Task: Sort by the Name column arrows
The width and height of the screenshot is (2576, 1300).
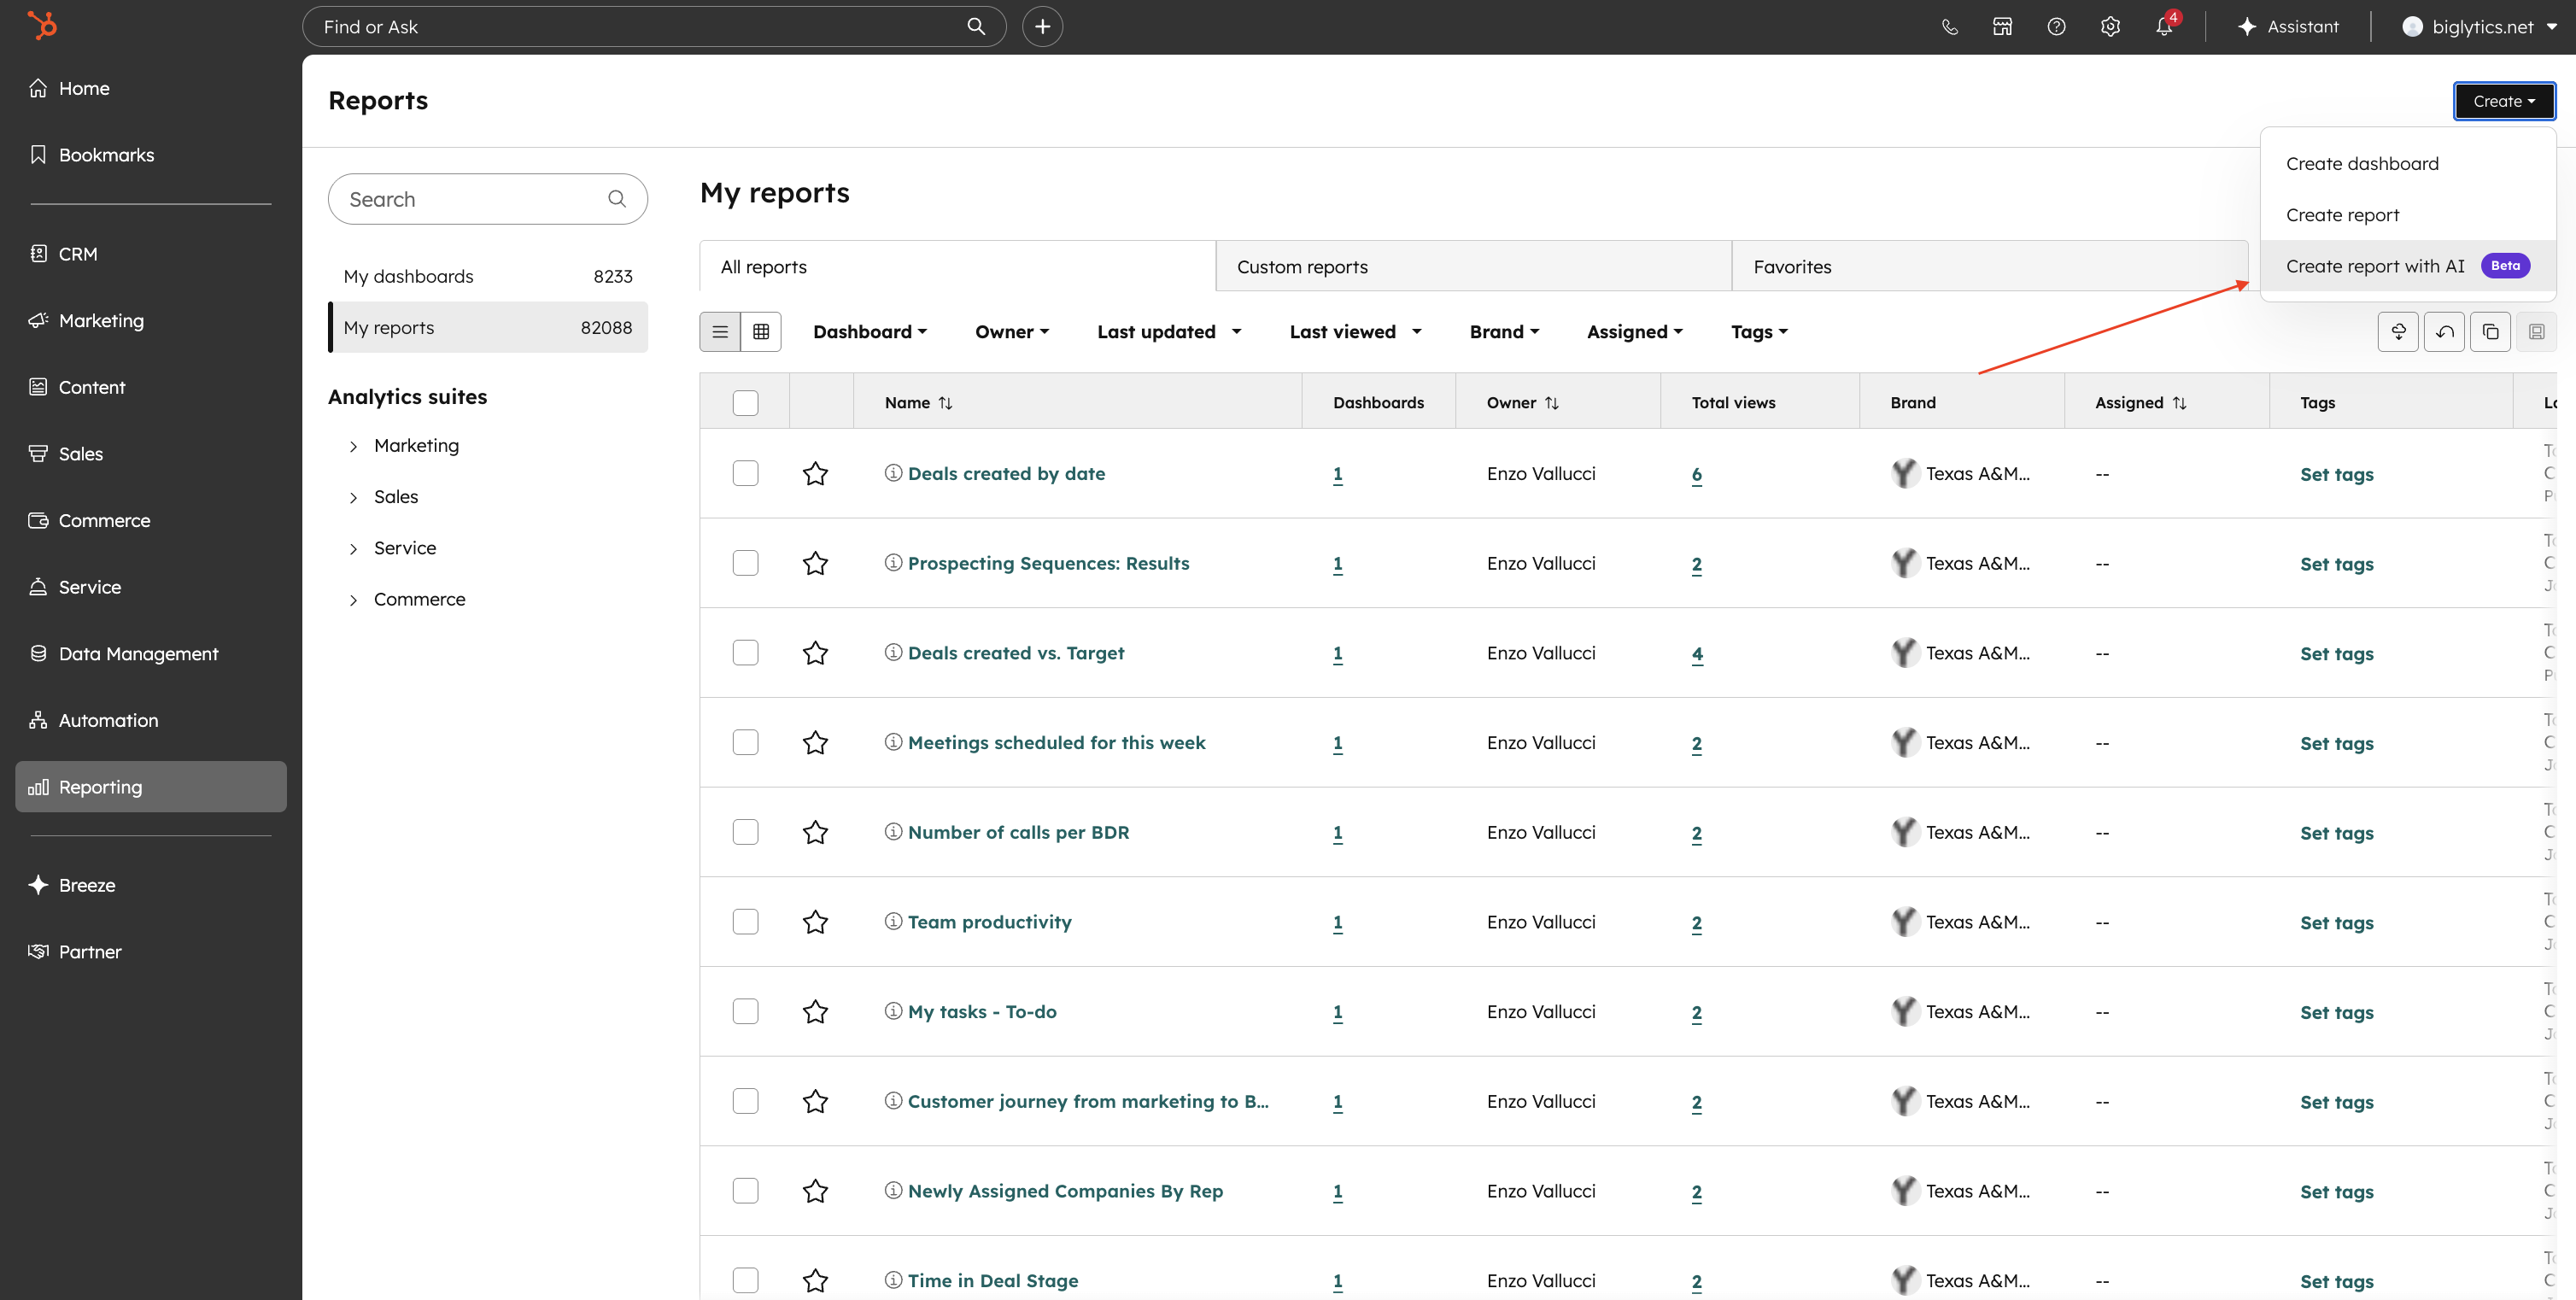Action: (945, 403)
